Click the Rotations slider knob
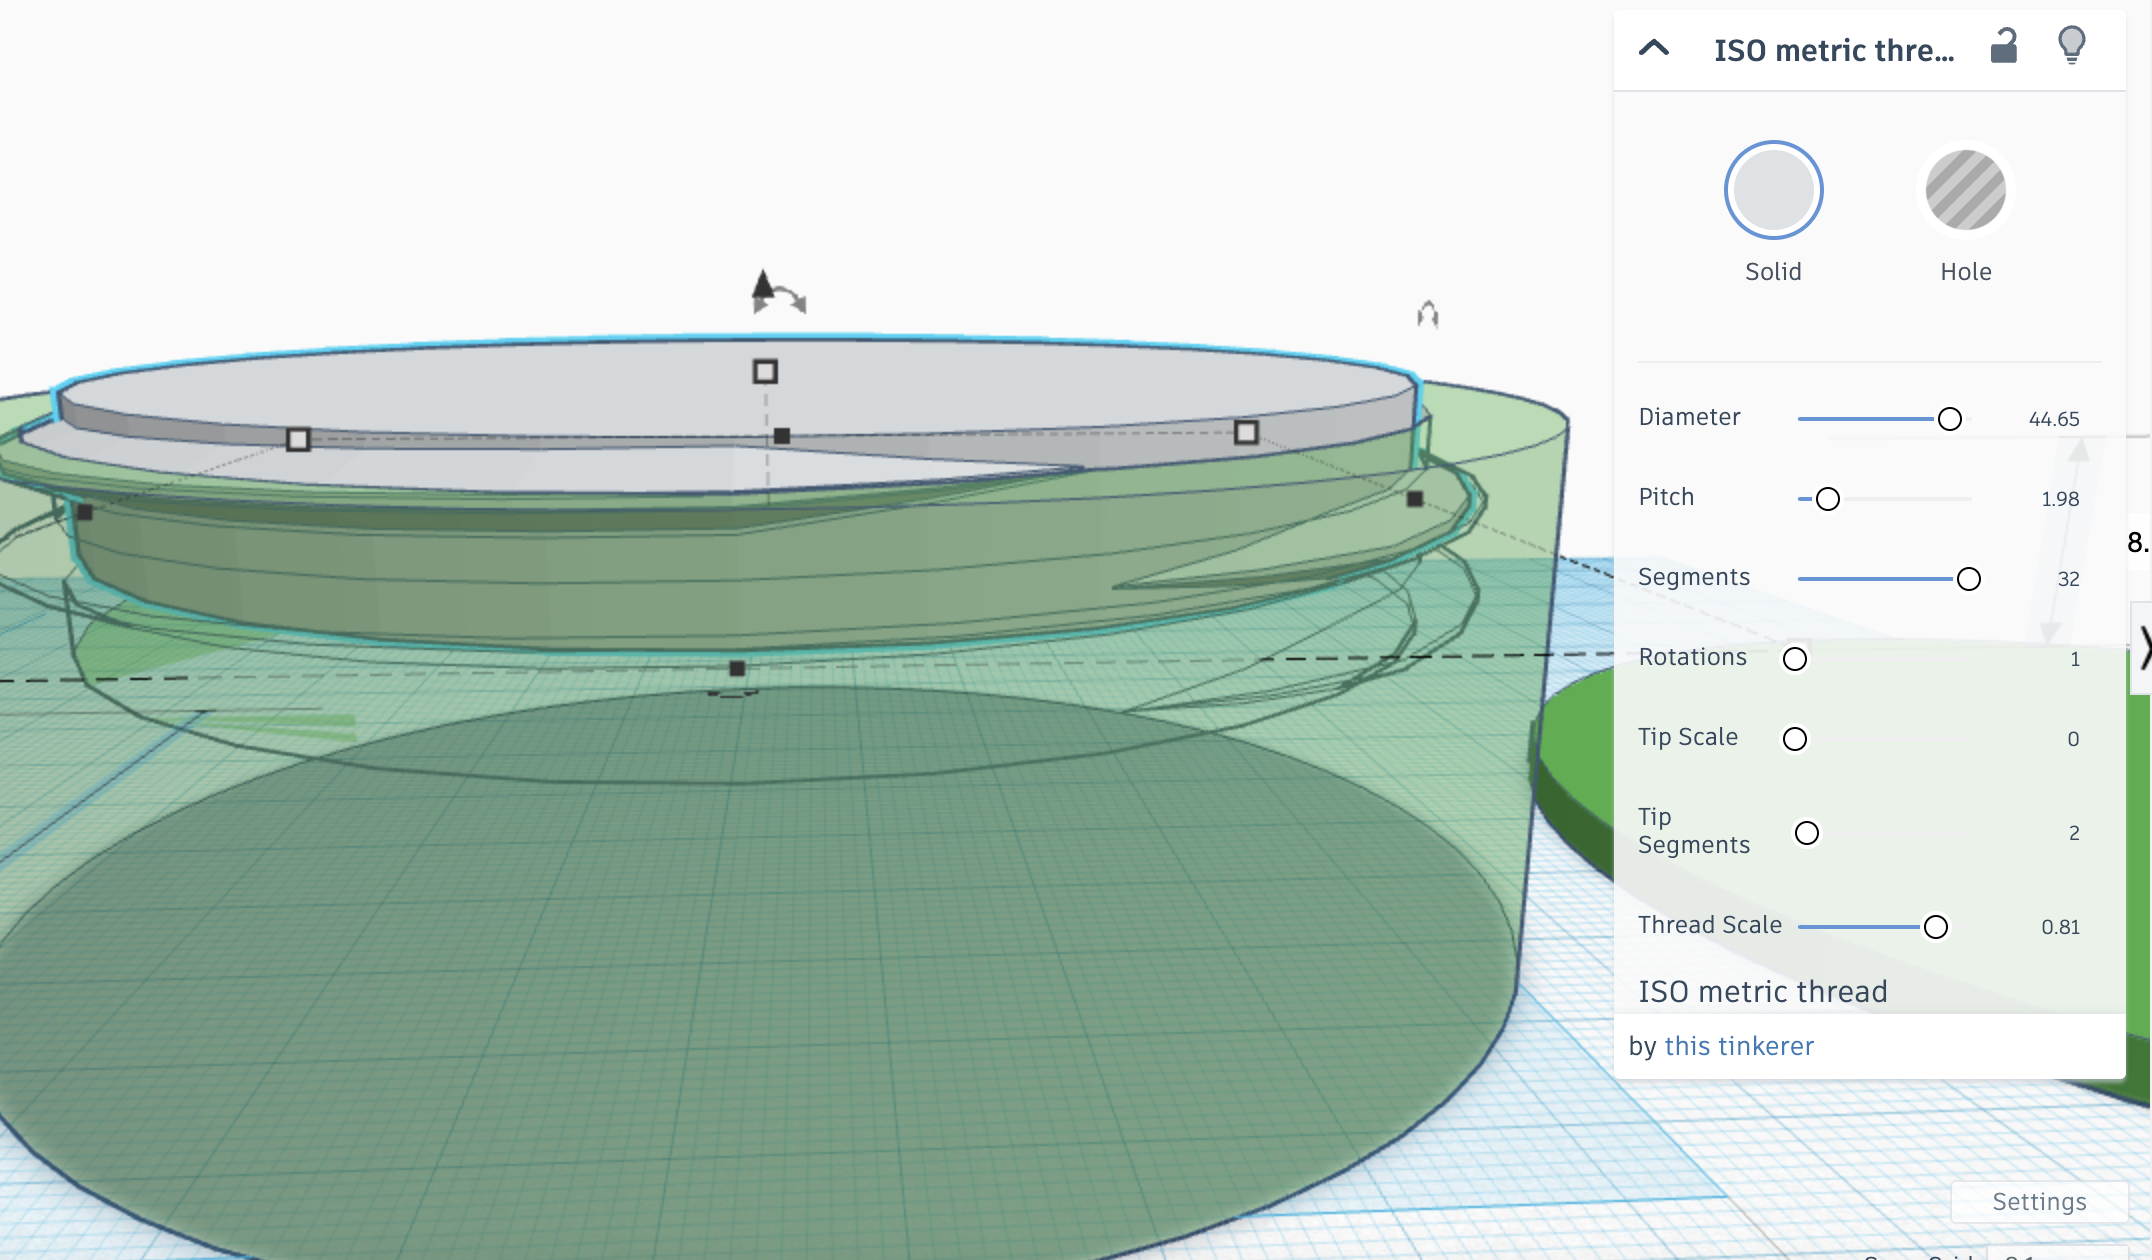 coord(1795,659)
